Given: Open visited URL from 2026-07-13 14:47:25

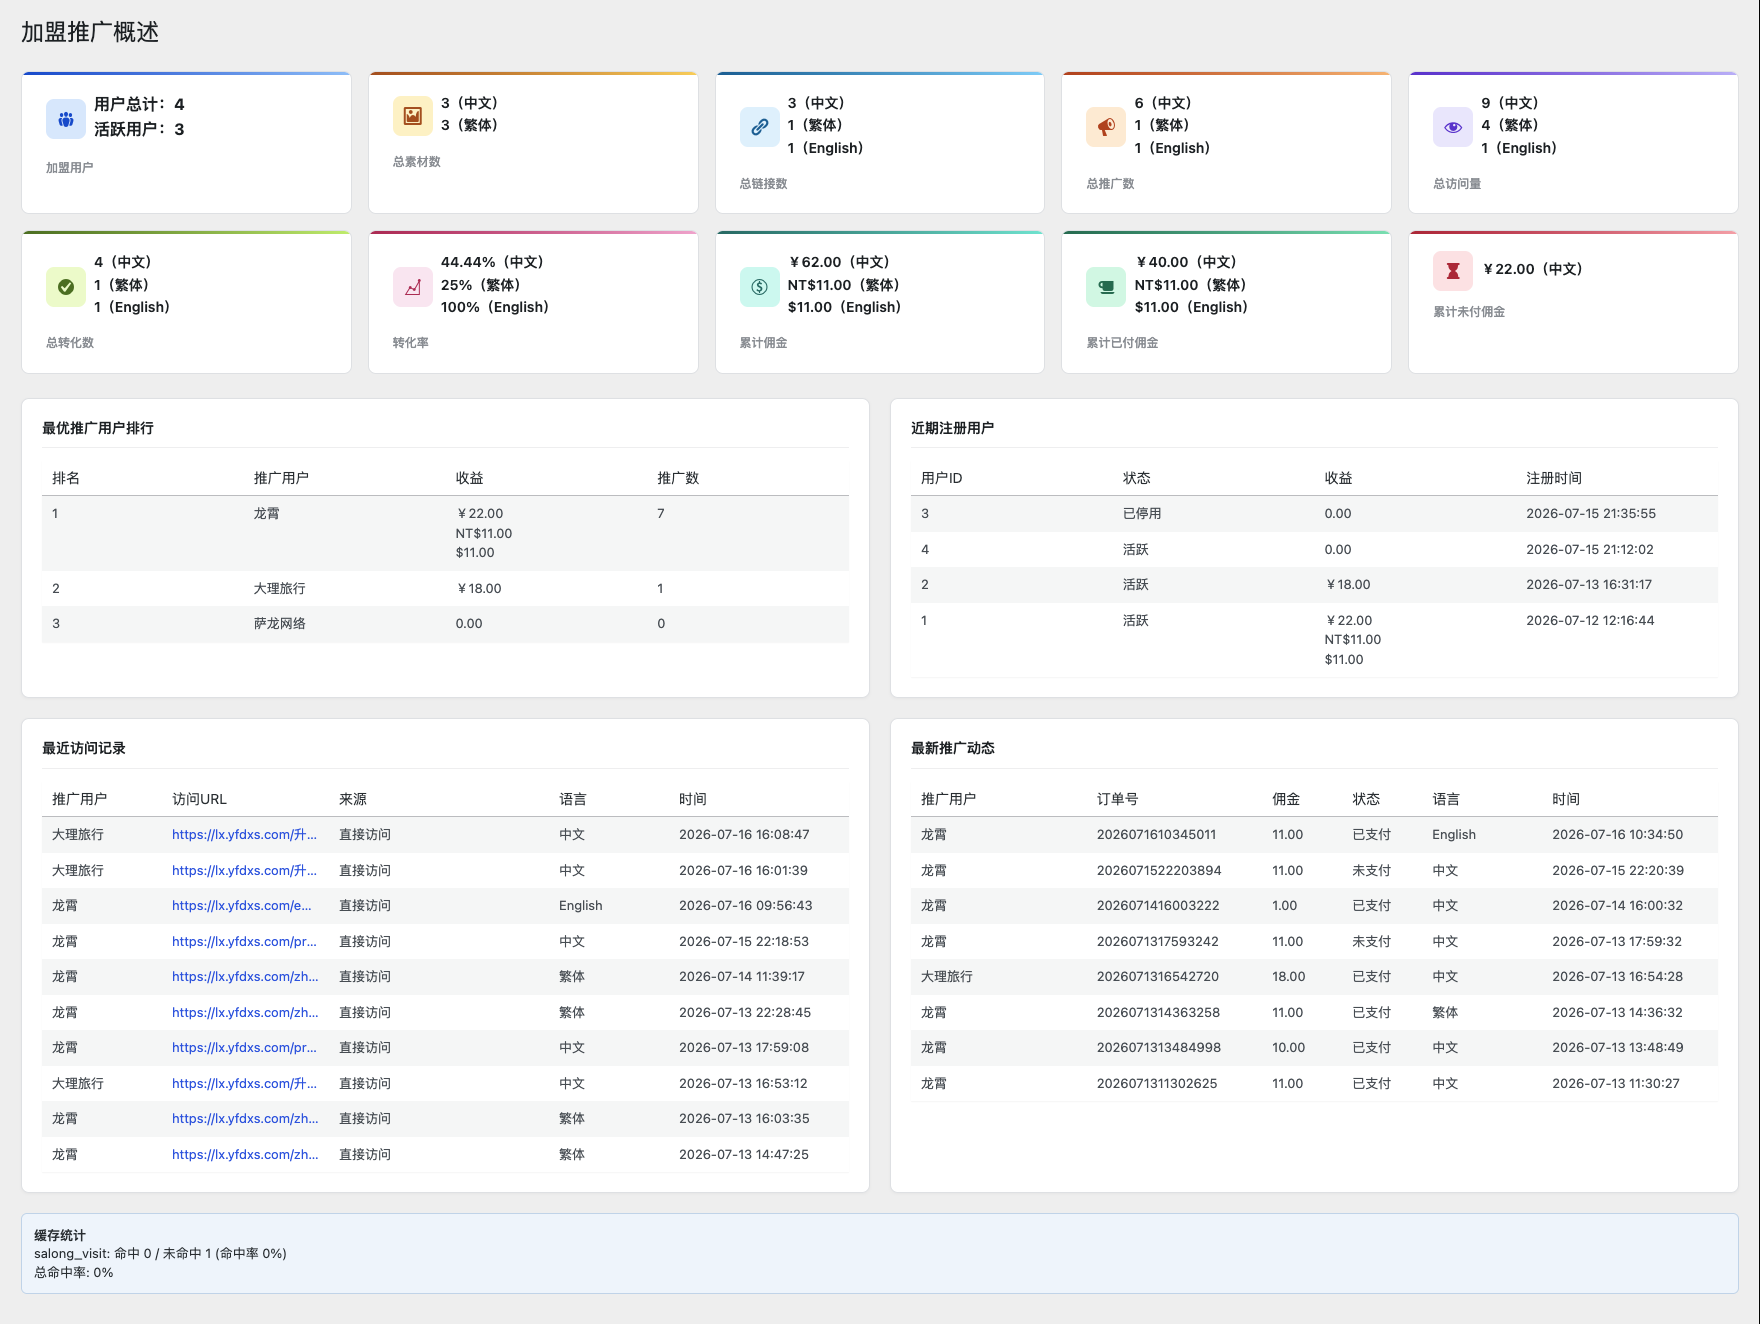Looking at the screenshot, I should click(x=245, y=1155).
